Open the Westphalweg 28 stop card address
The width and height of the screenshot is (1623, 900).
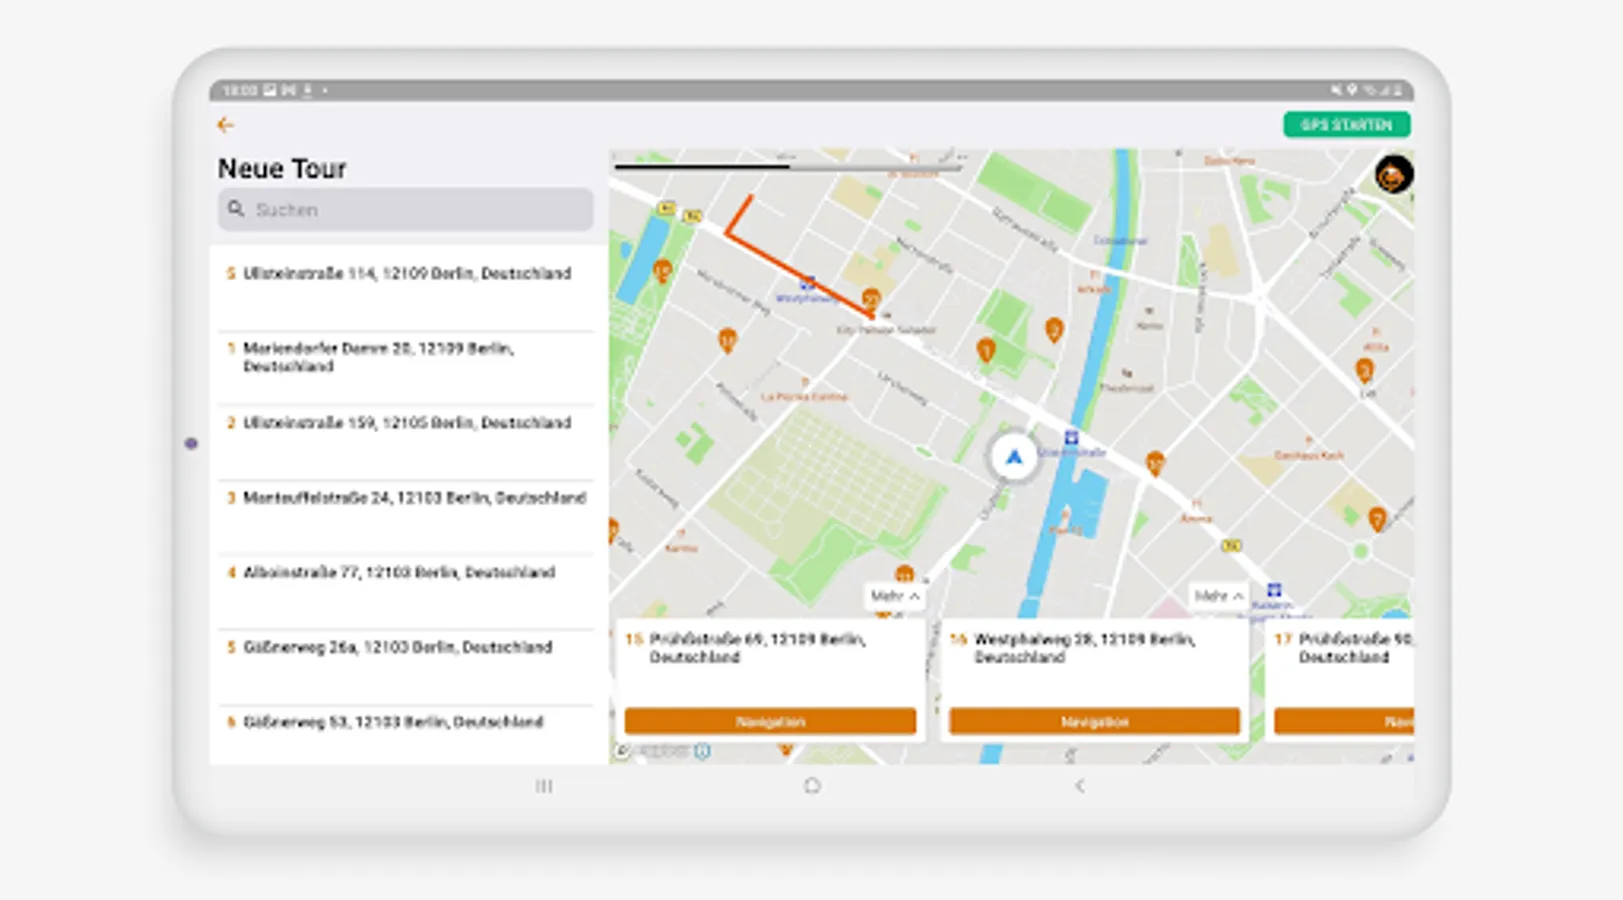point(1085,648)
